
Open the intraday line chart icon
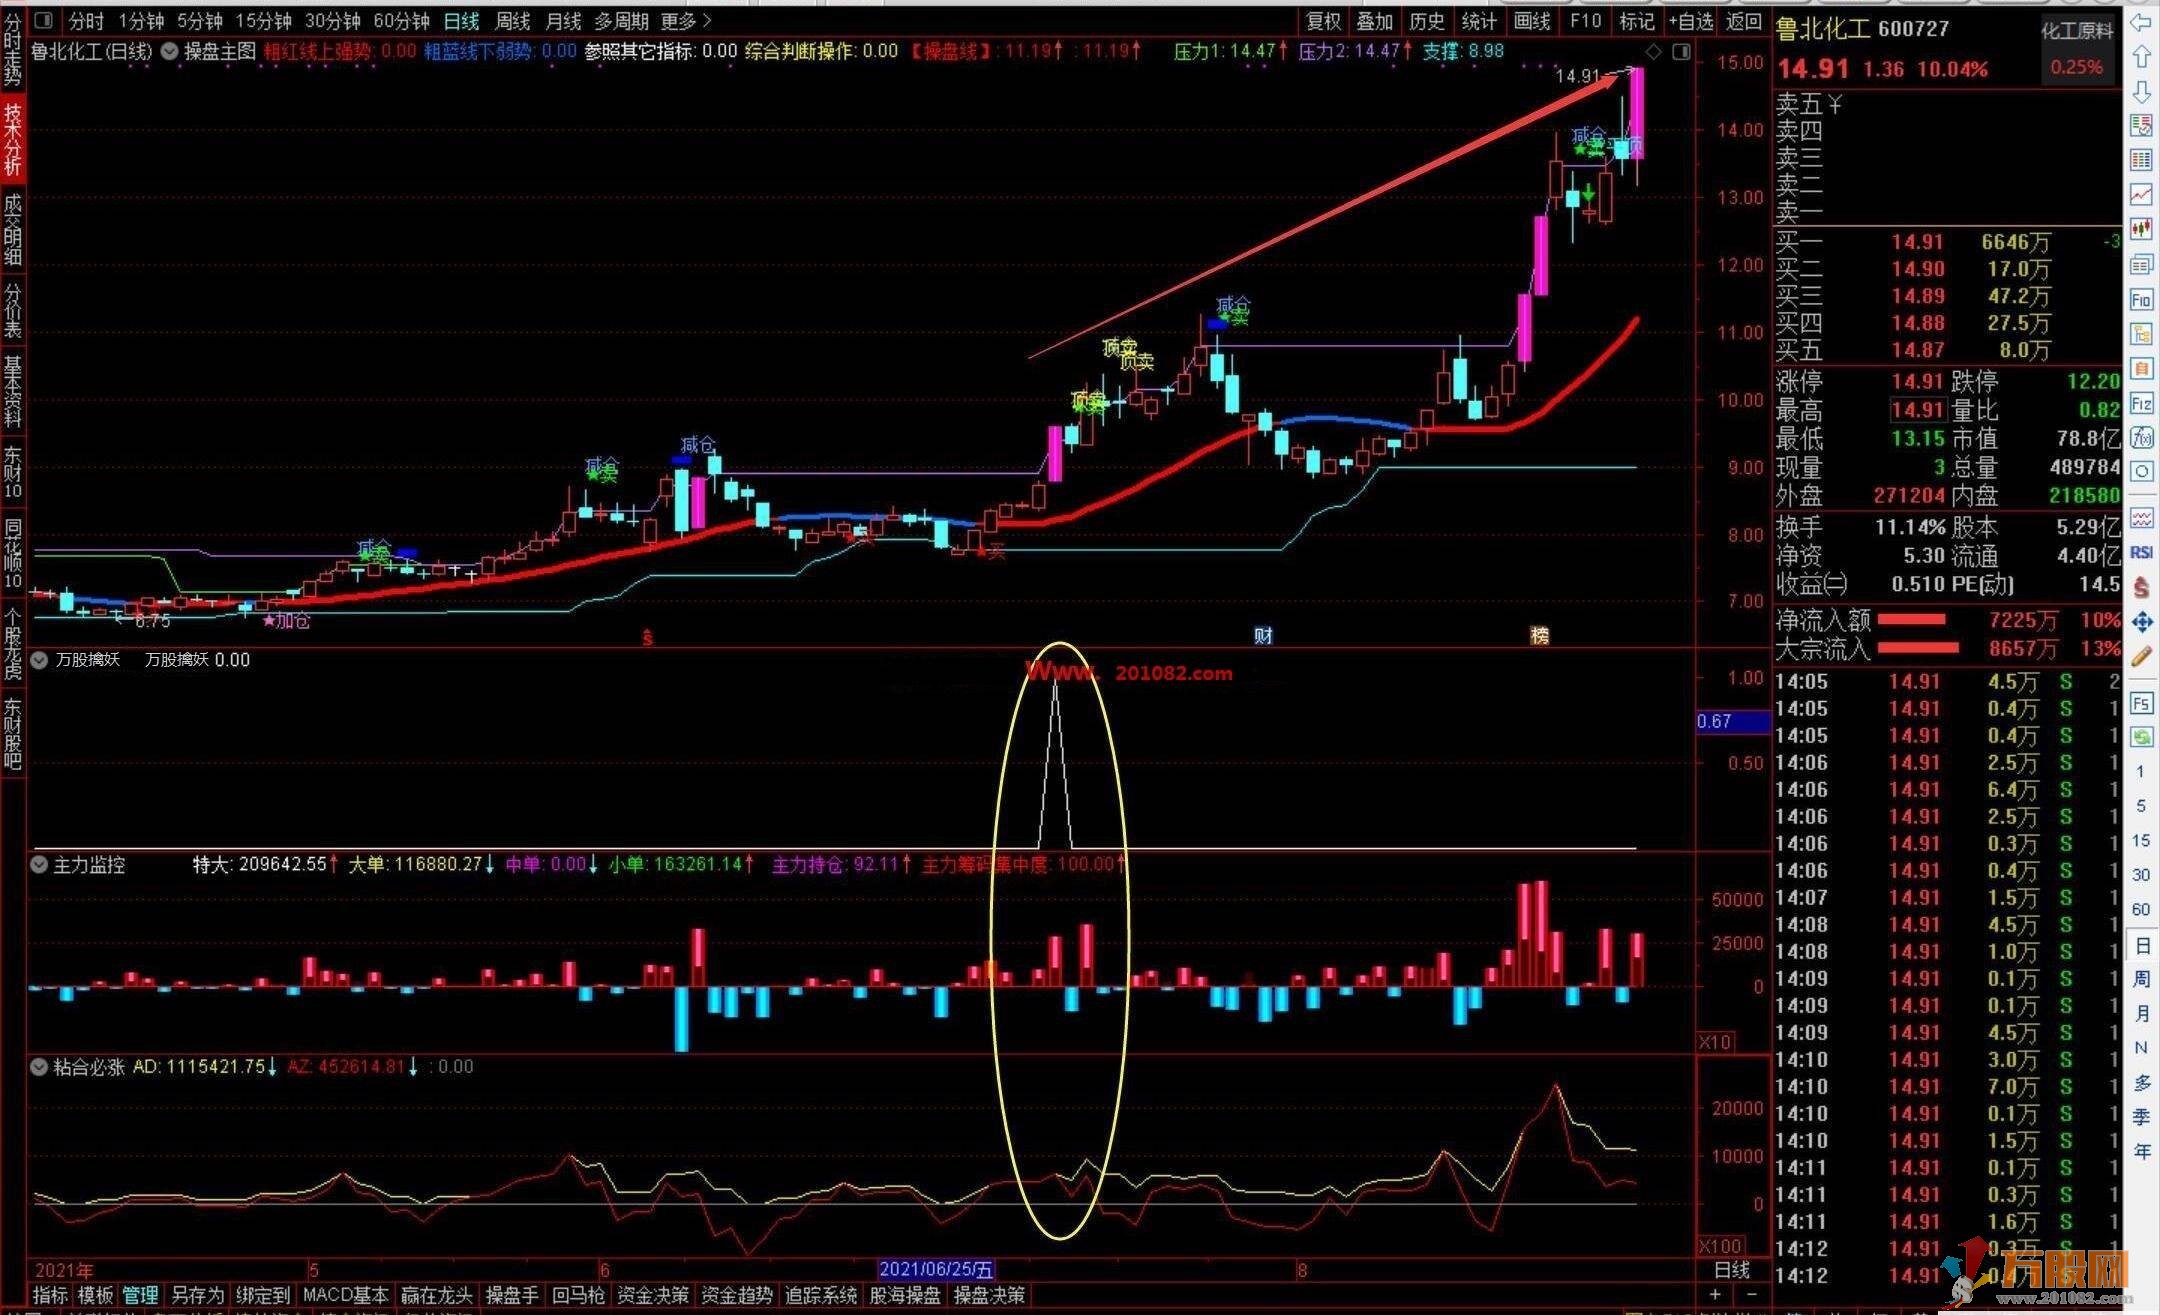(2141, 194)
